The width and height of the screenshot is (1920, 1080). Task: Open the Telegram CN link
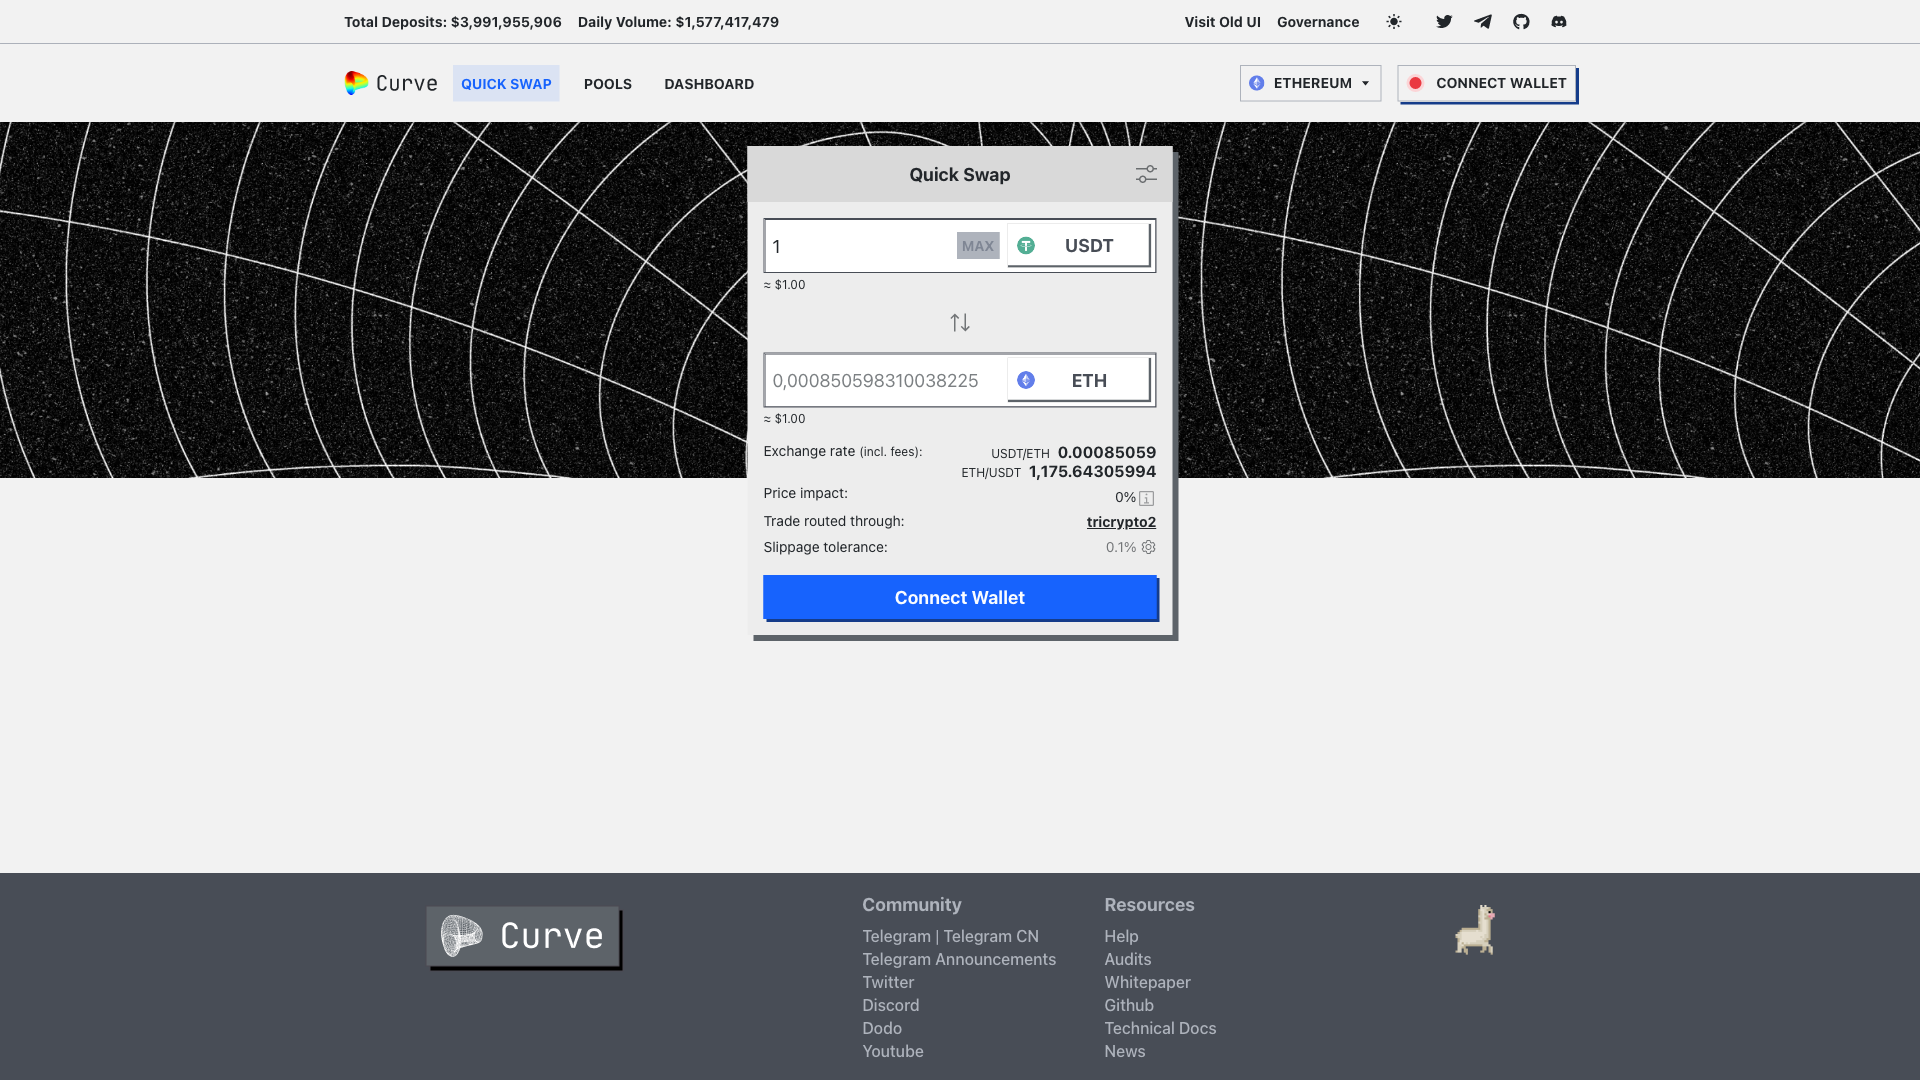click(x=991, y=936)
